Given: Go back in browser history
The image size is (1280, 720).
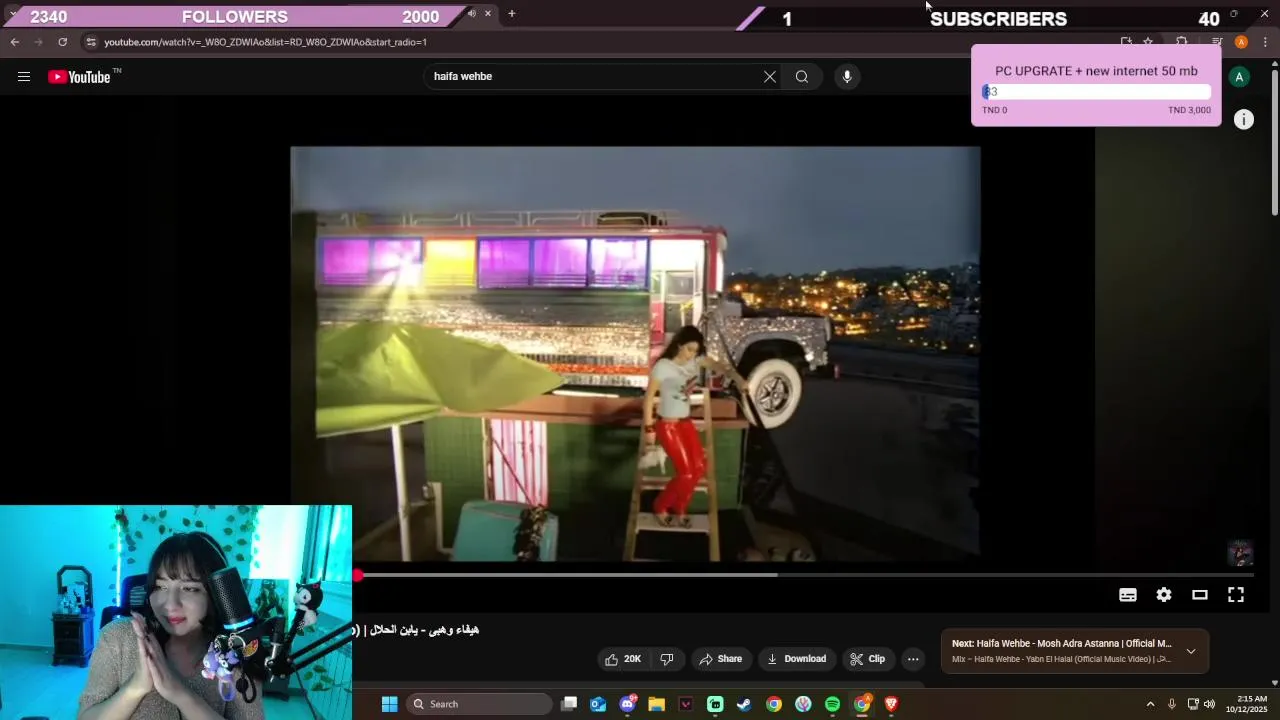Looking at the screenshot, I should pyautogui.click(x=15, y=42).
